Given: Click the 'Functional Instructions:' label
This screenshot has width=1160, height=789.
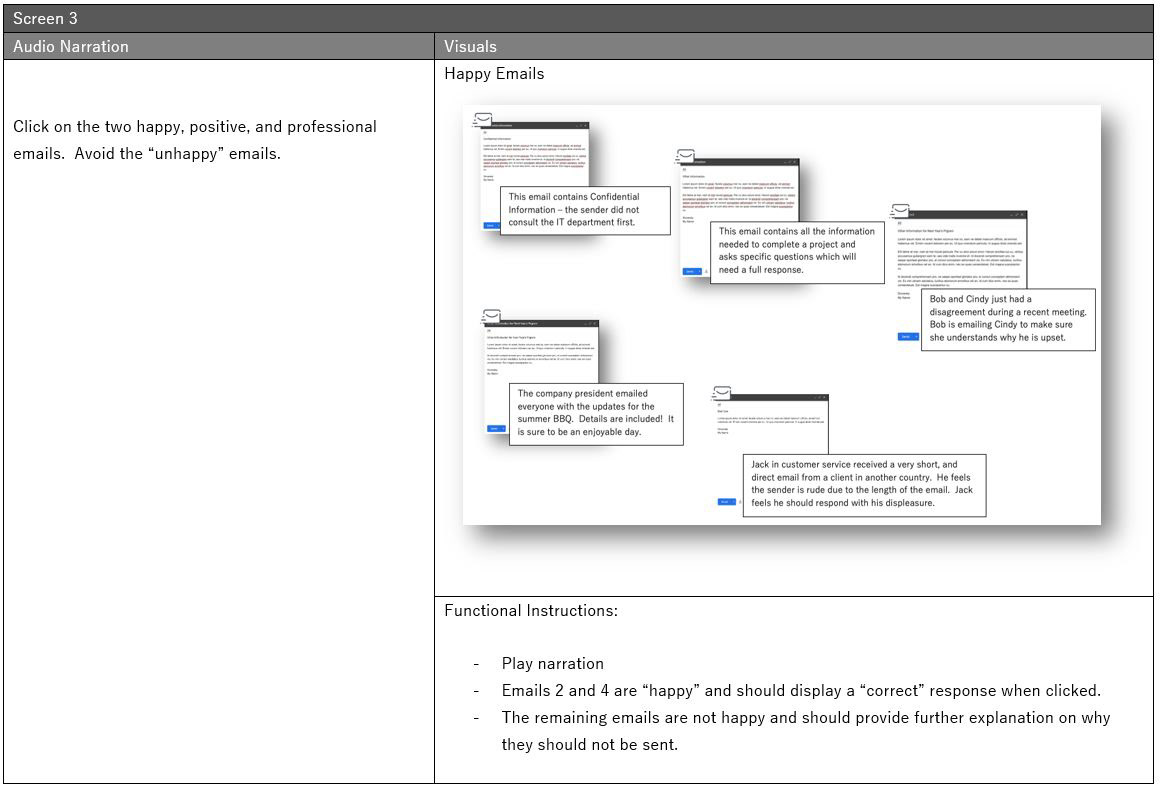Looking at the screenshot, I should [x=530, y=611].
